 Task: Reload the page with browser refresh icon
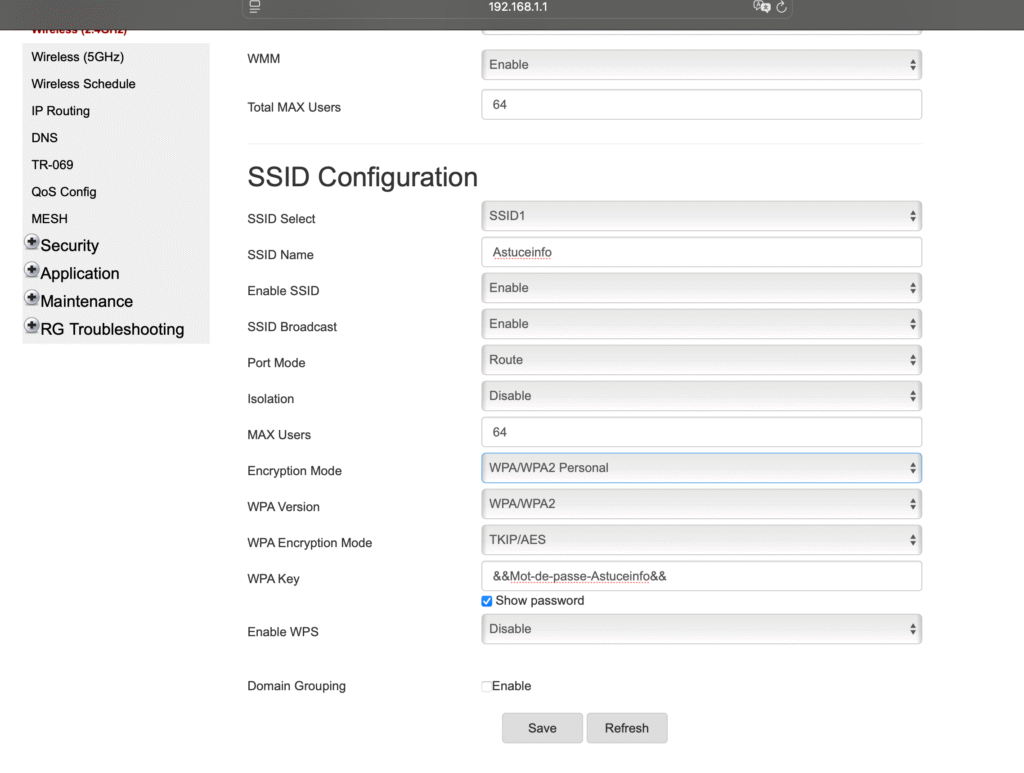coord(781,7)
